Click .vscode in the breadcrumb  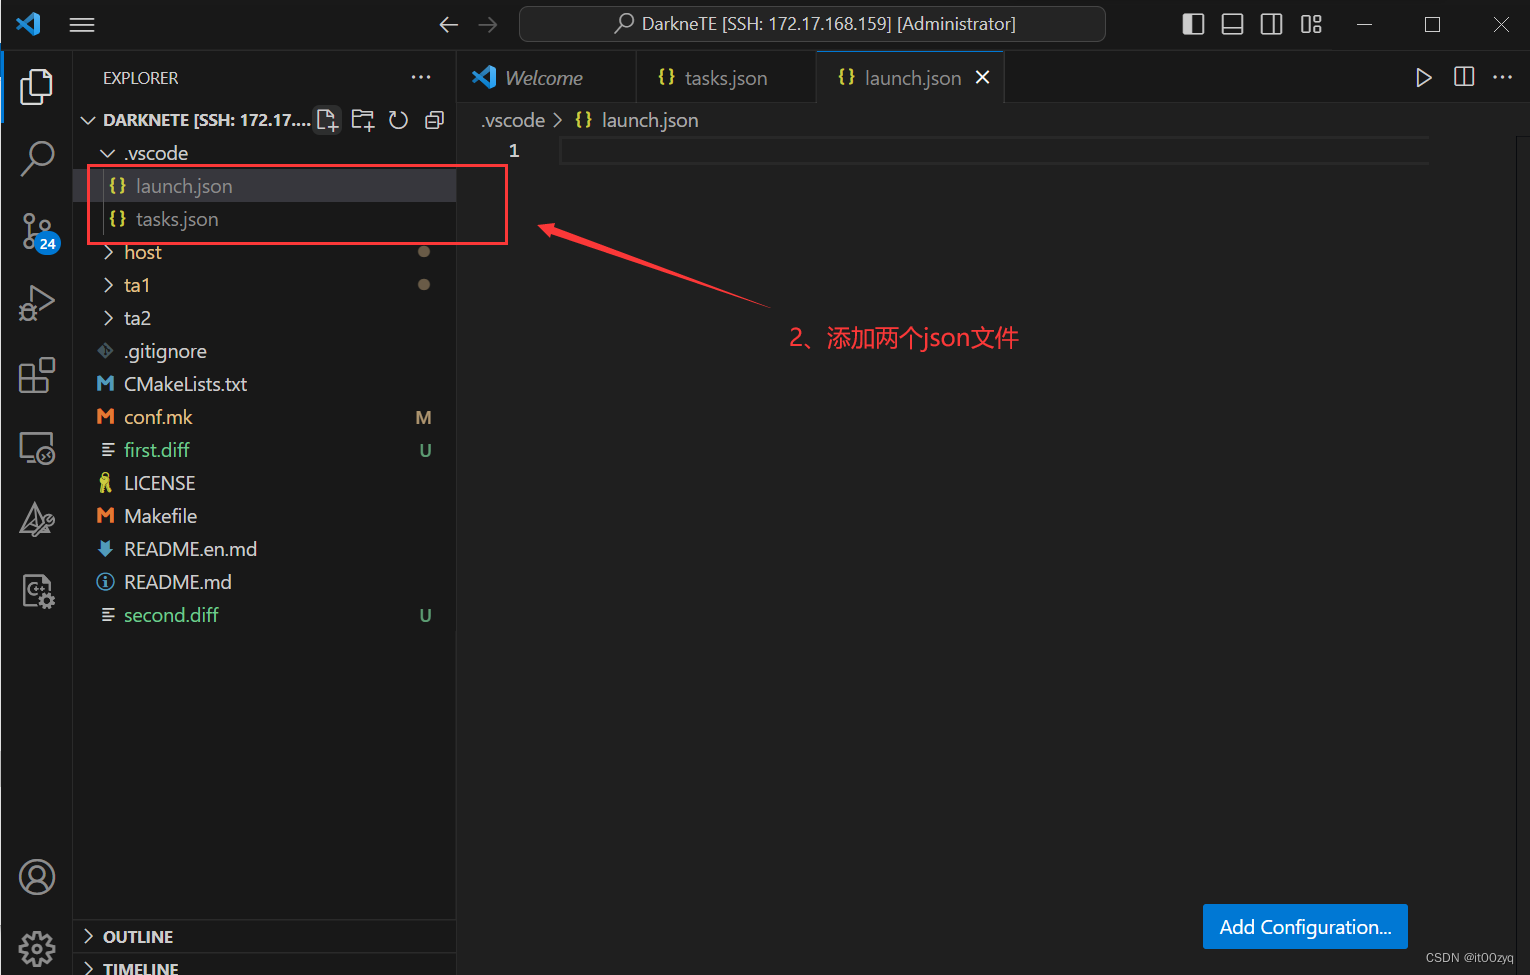pyautogui.click(x=513, y=120)
